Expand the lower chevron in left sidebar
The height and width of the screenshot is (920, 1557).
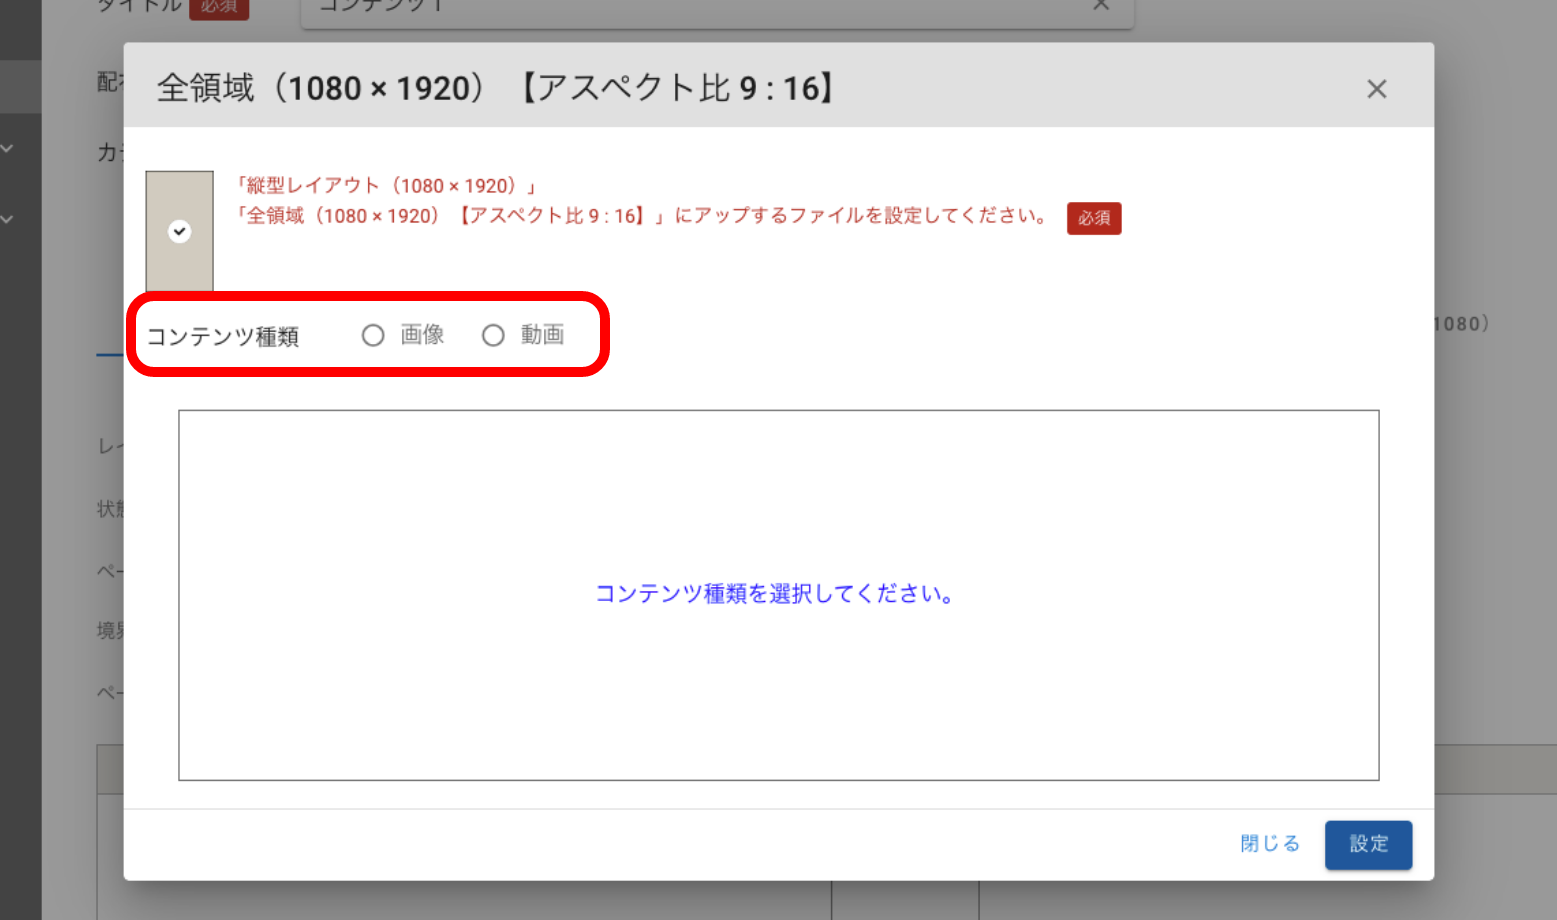pos(8,219)
